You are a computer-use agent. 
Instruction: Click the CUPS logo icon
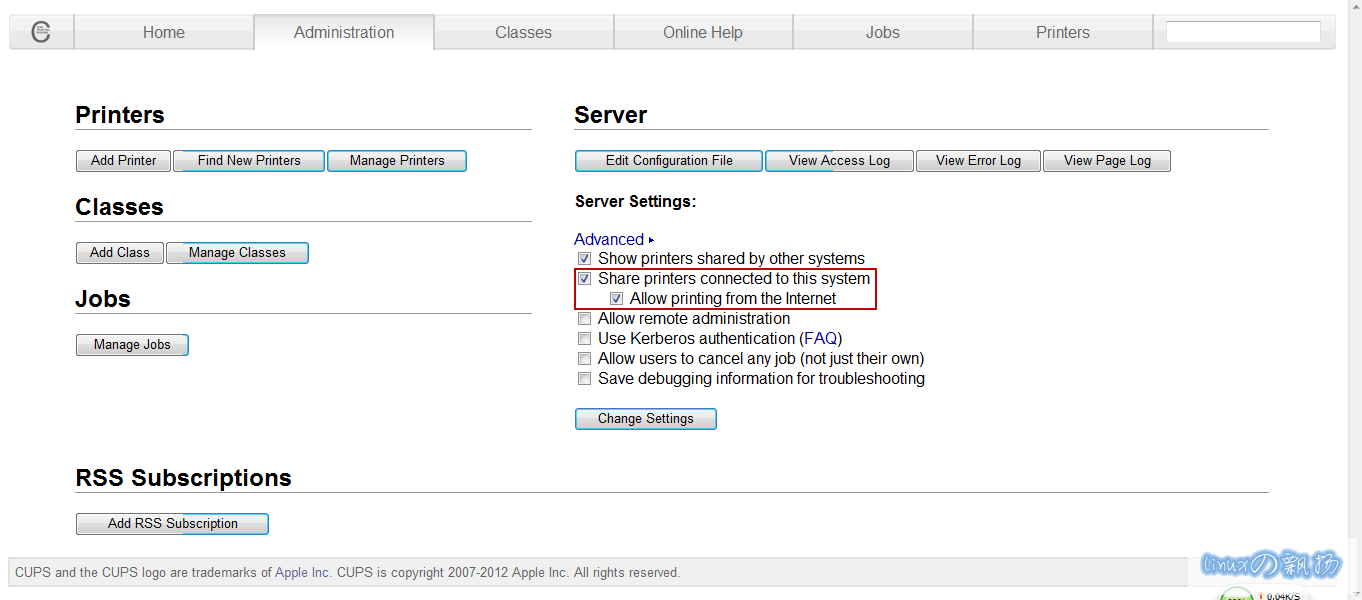41,32
